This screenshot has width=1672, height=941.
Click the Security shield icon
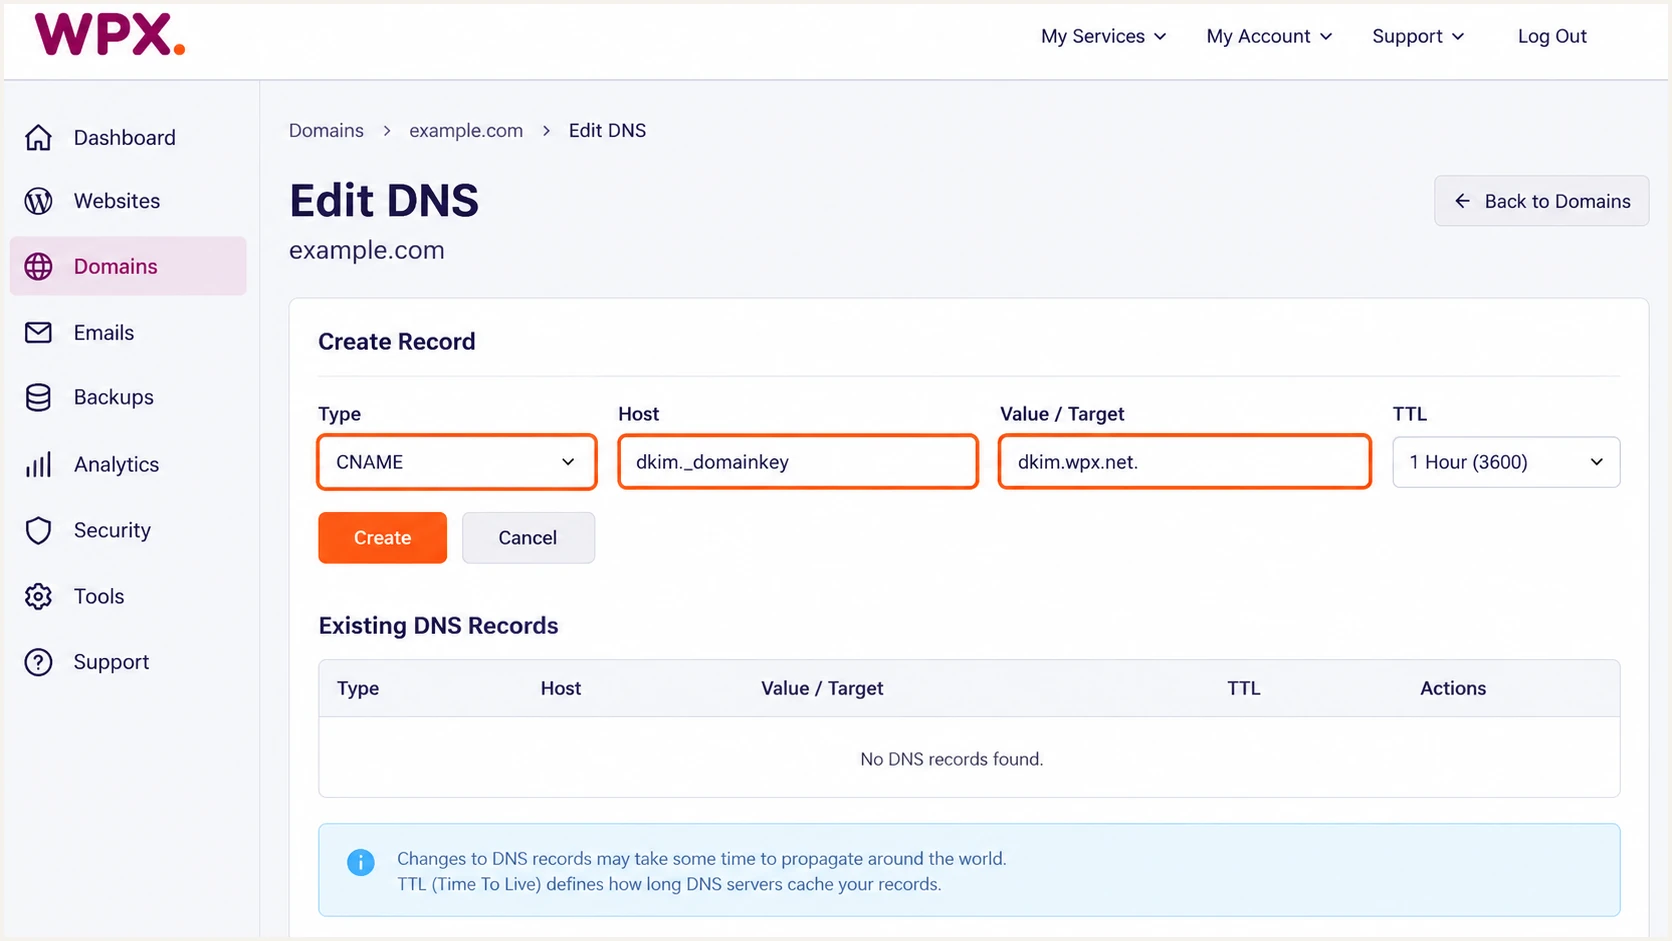click(x=38, y=530)
